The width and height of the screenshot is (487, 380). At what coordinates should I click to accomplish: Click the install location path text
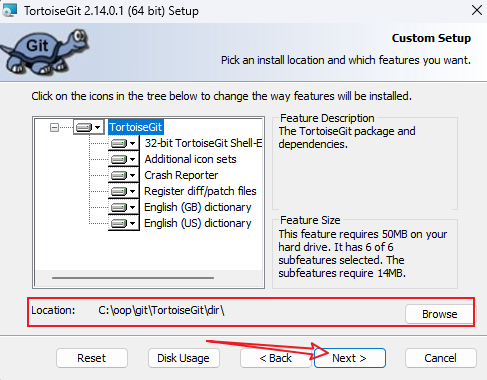(161, 310)
